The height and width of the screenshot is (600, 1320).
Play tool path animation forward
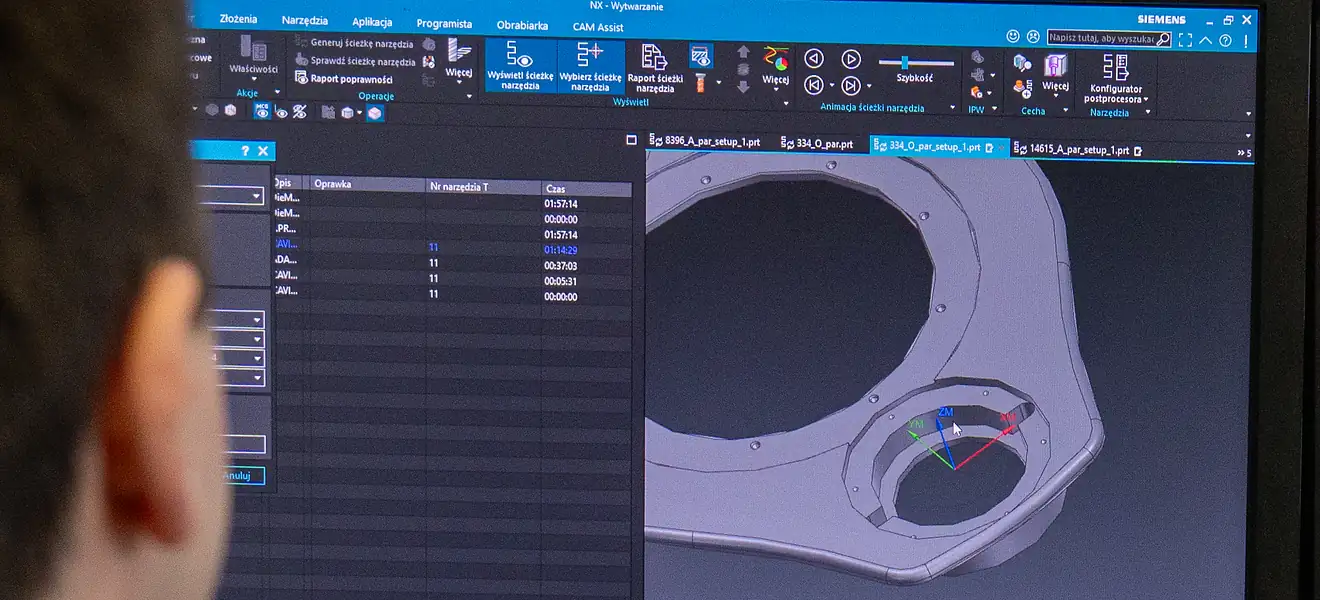coord(850,60)
